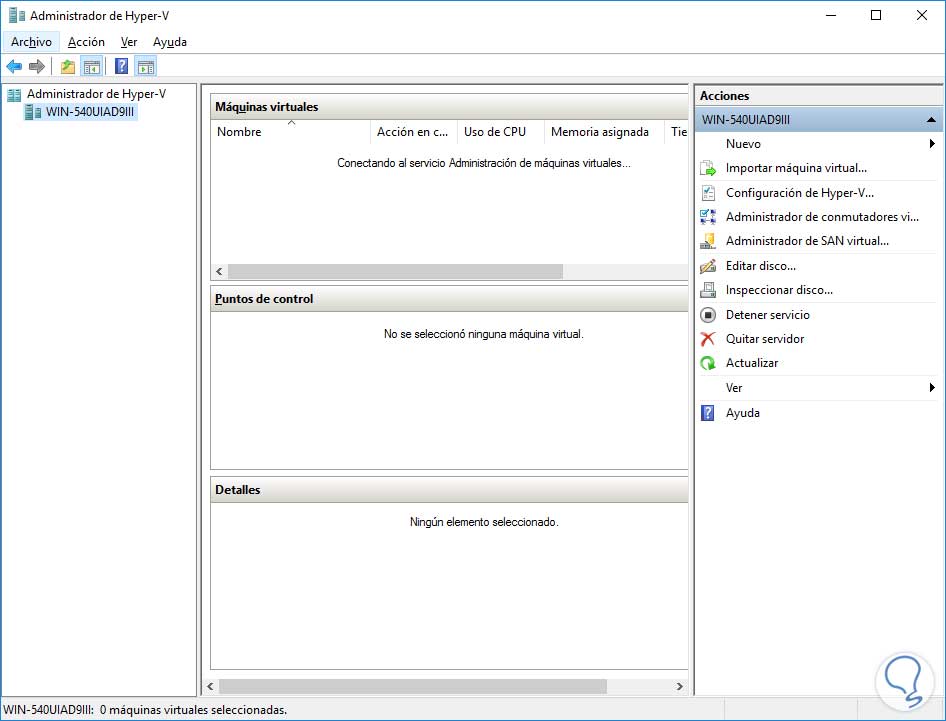This screenshot has height=721, width=946.
Task: Click the Up one level folder icon
Action: 68,66
